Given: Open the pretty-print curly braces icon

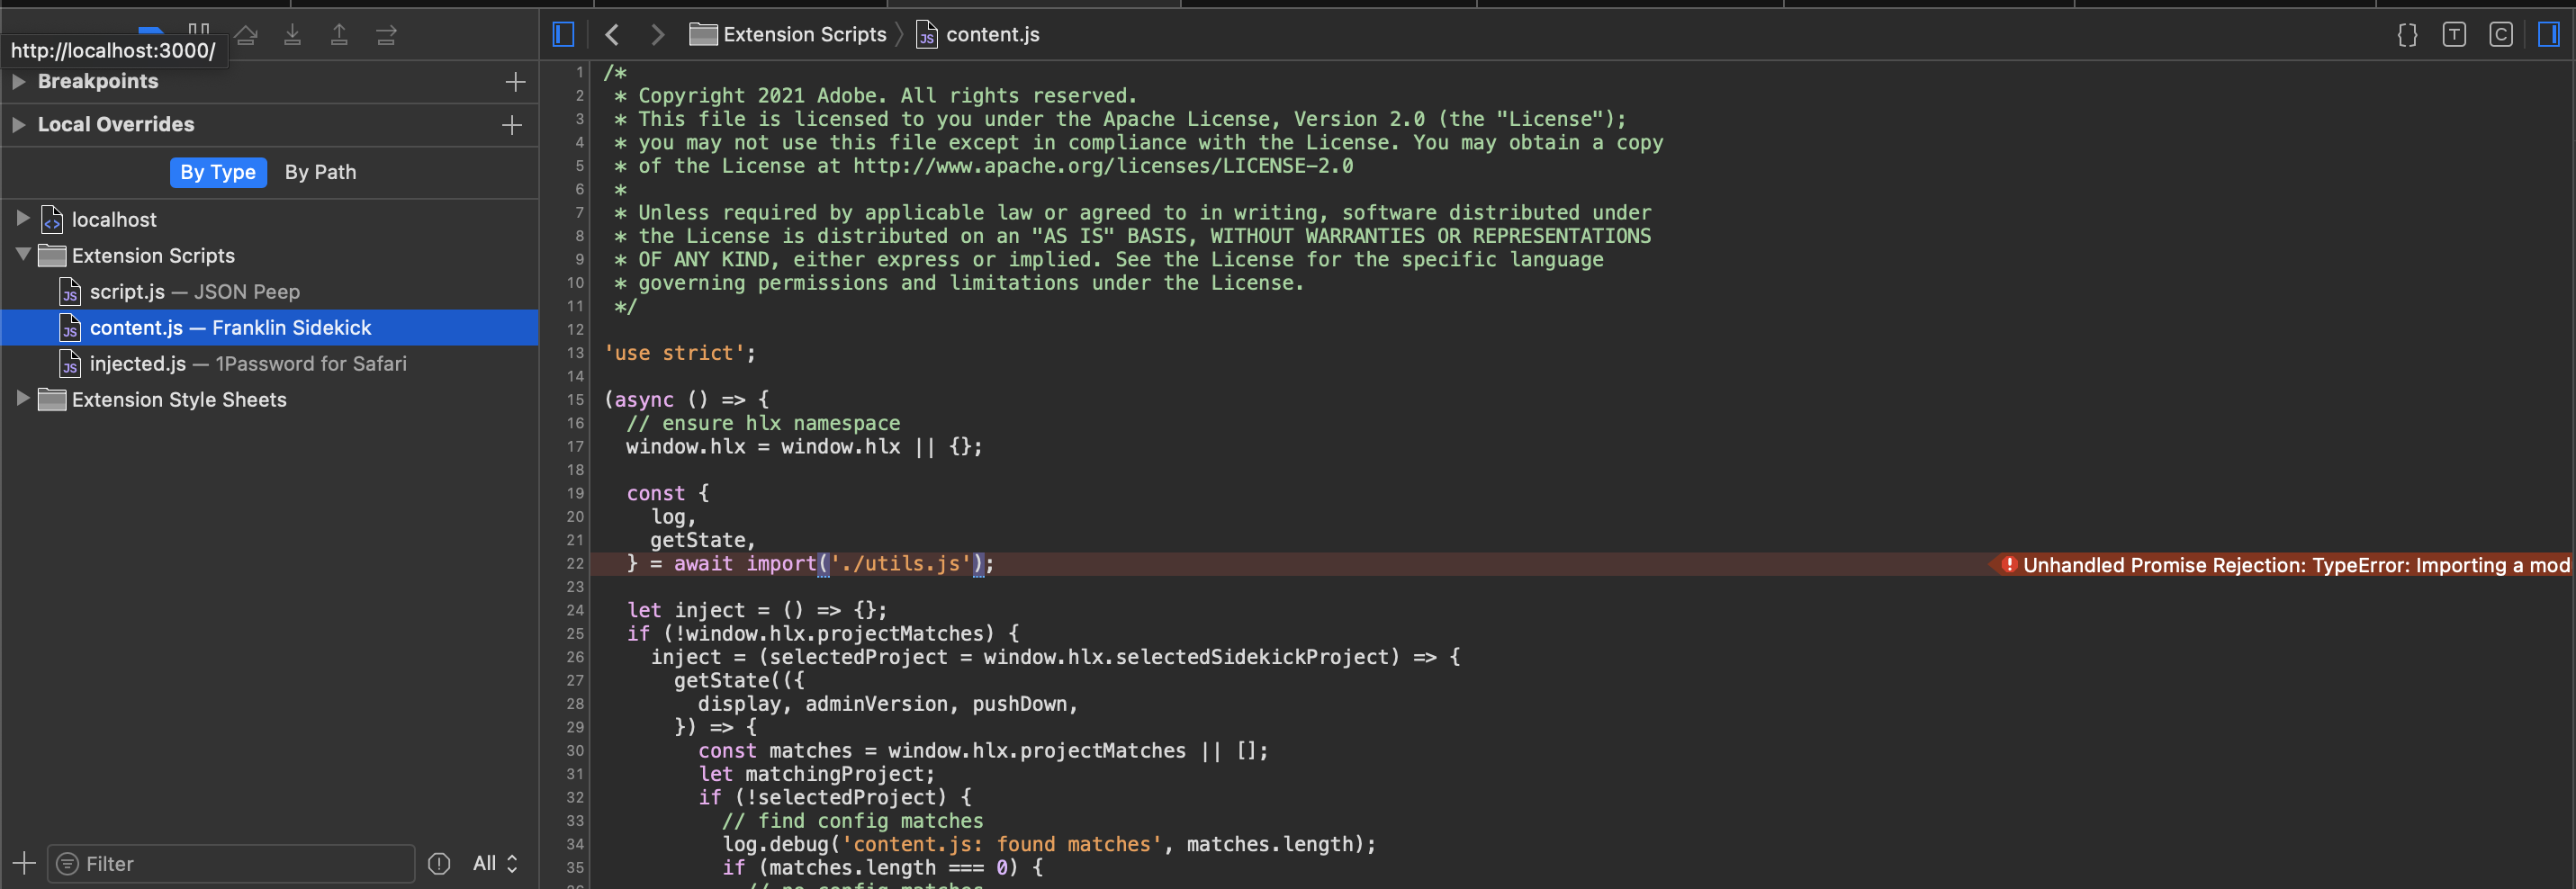Looking at the screenshot, I should (x=2407, y=34).
